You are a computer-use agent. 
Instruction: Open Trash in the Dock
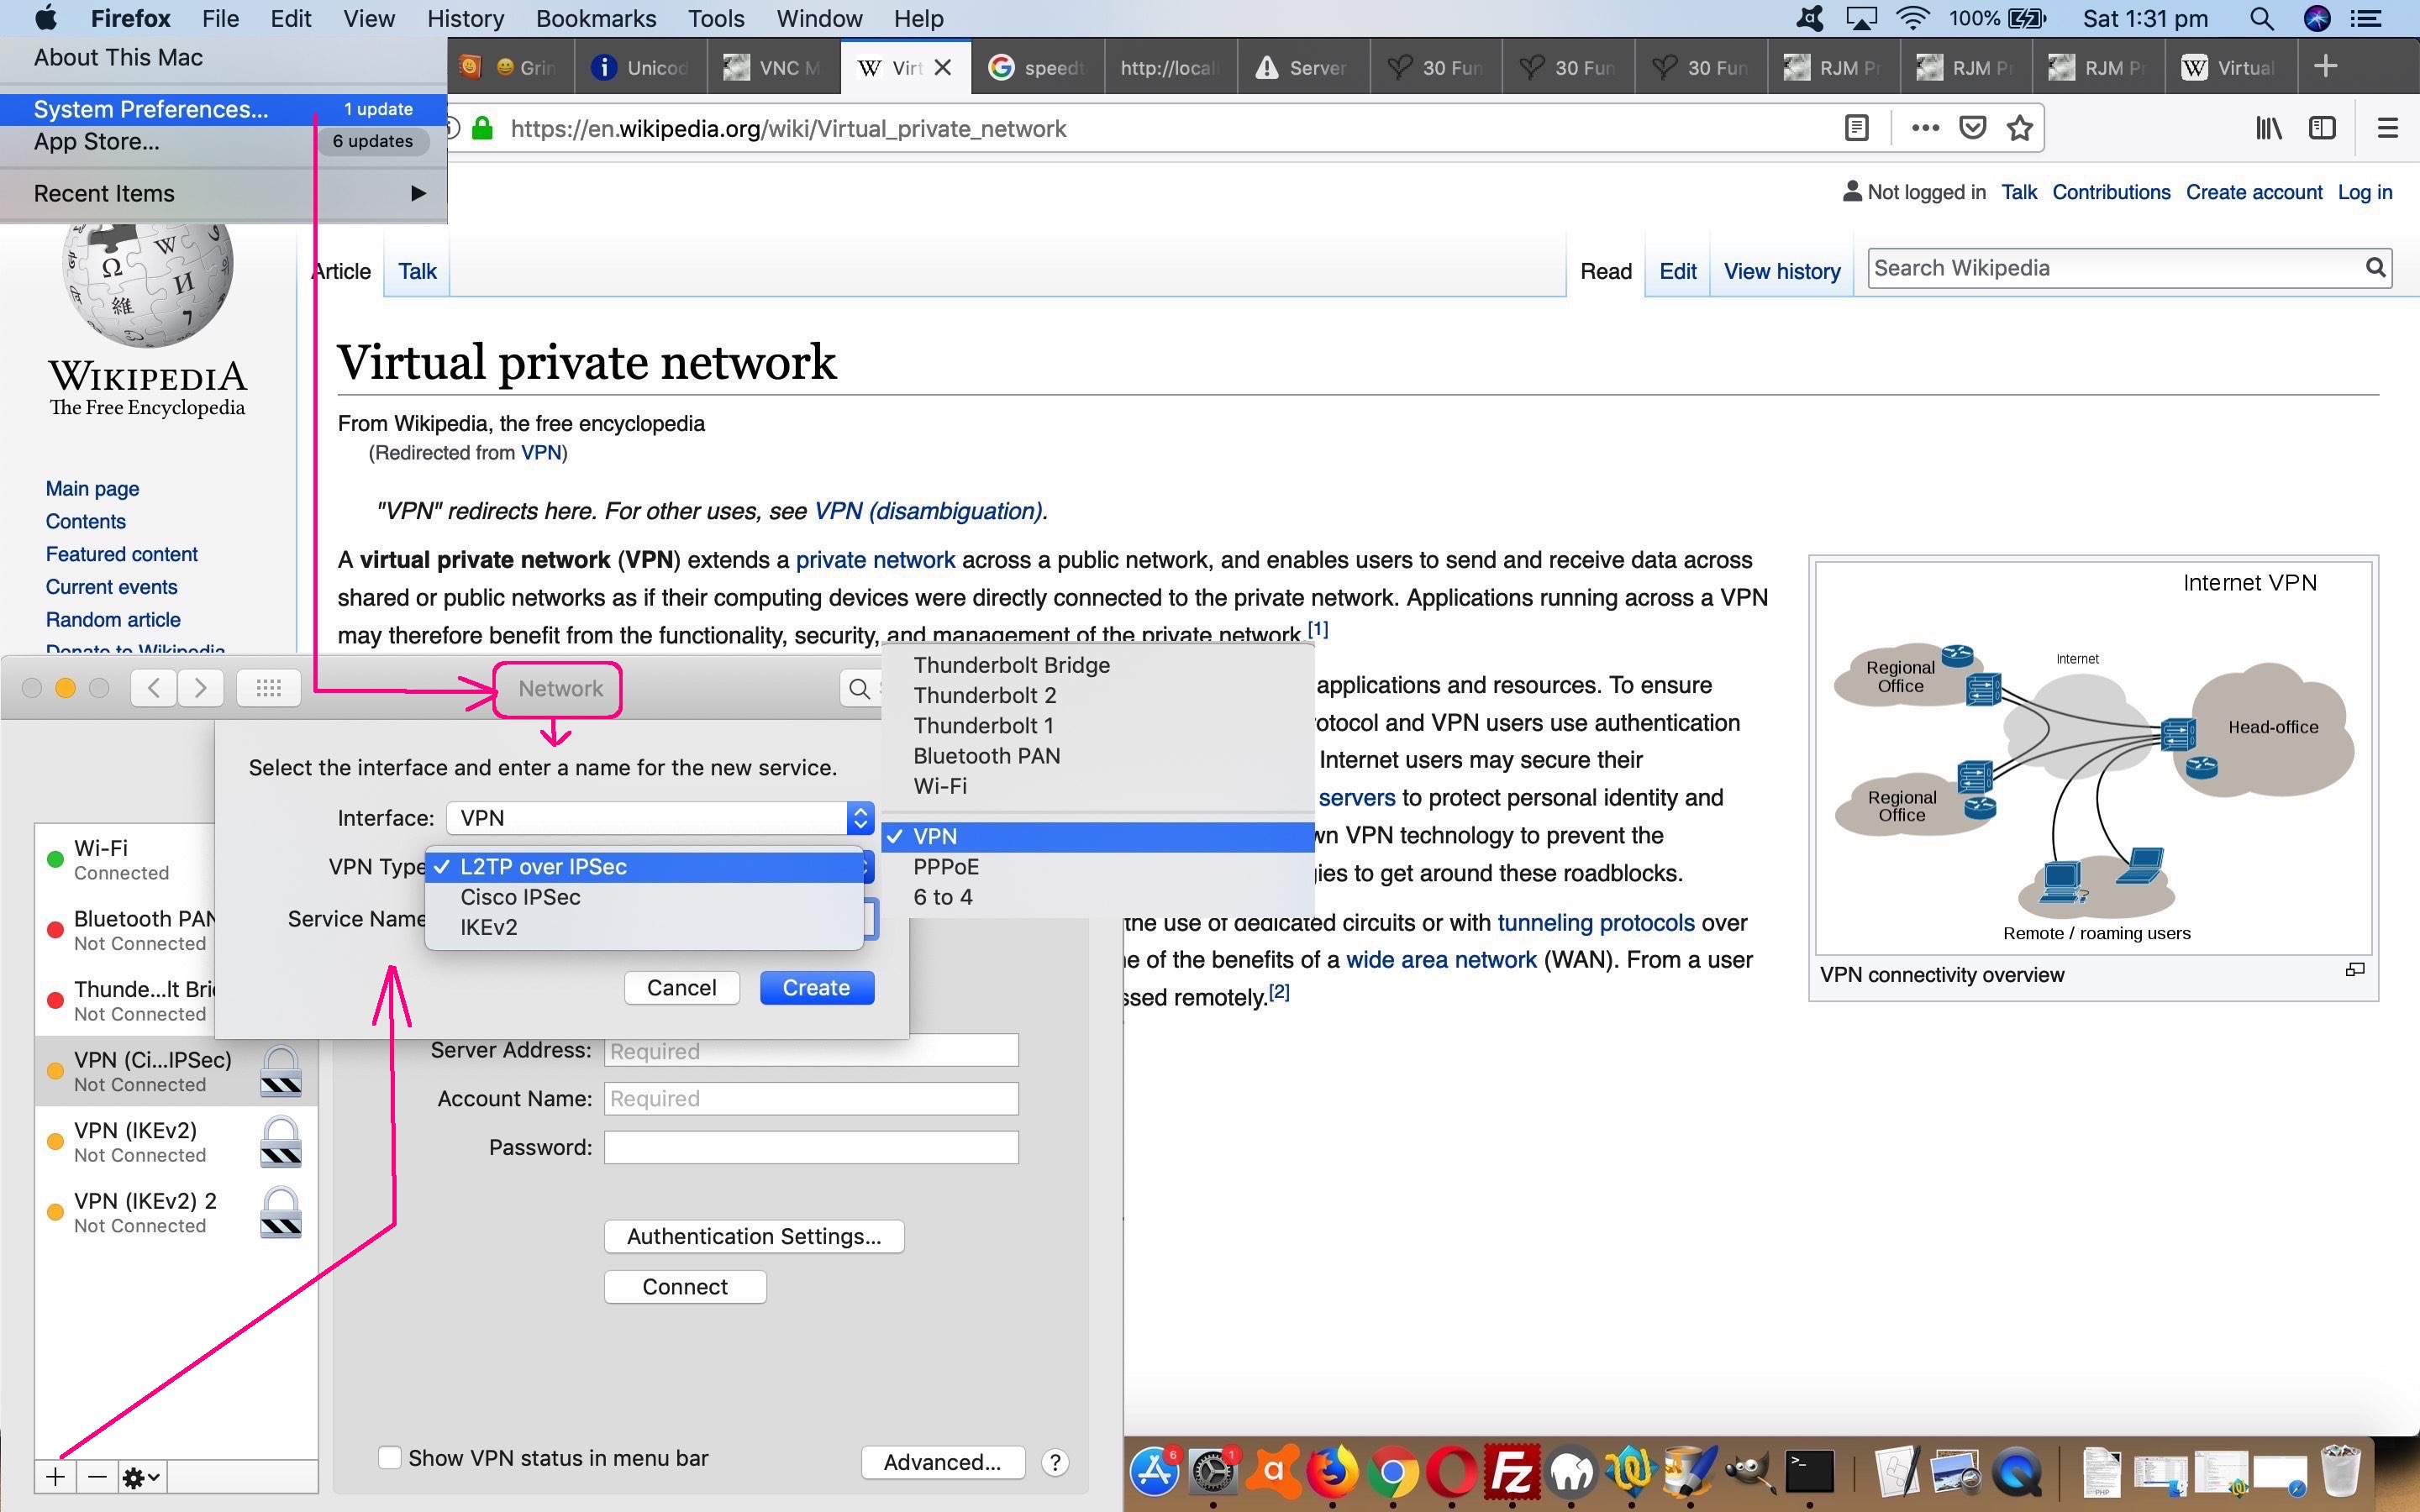(x=2340, y=1470)
